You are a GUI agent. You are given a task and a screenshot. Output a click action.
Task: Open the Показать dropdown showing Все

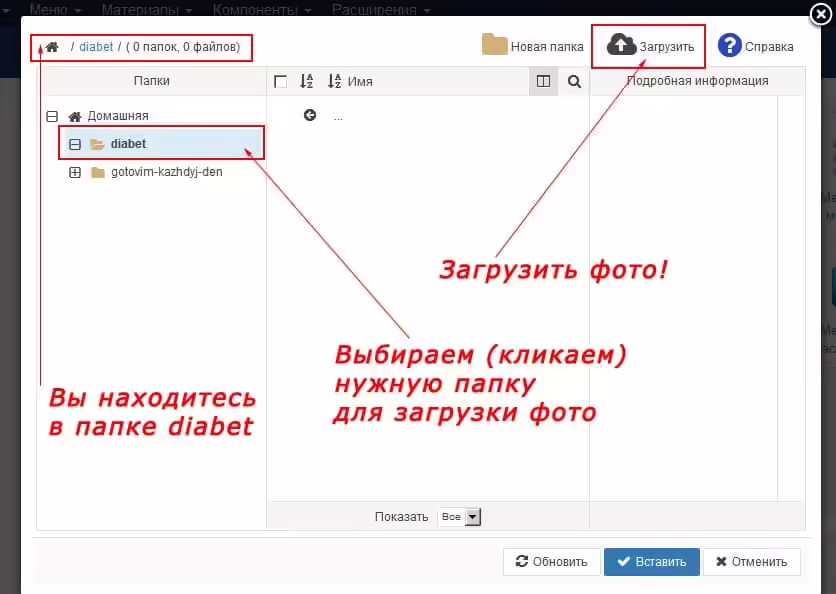coord(460,517)
